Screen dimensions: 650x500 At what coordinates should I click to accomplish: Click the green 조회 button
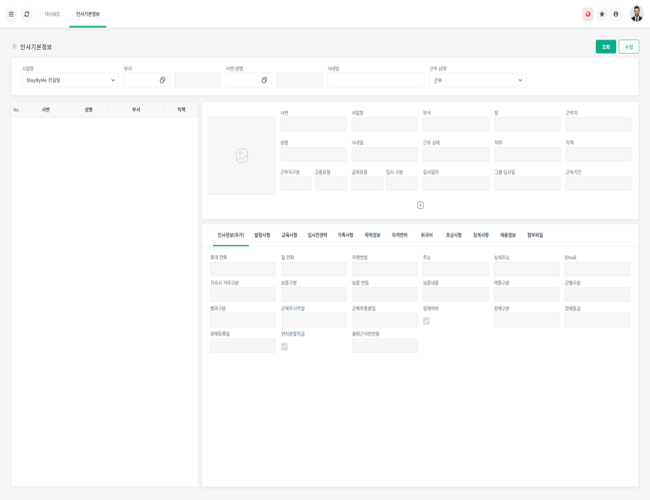[605, 47]
